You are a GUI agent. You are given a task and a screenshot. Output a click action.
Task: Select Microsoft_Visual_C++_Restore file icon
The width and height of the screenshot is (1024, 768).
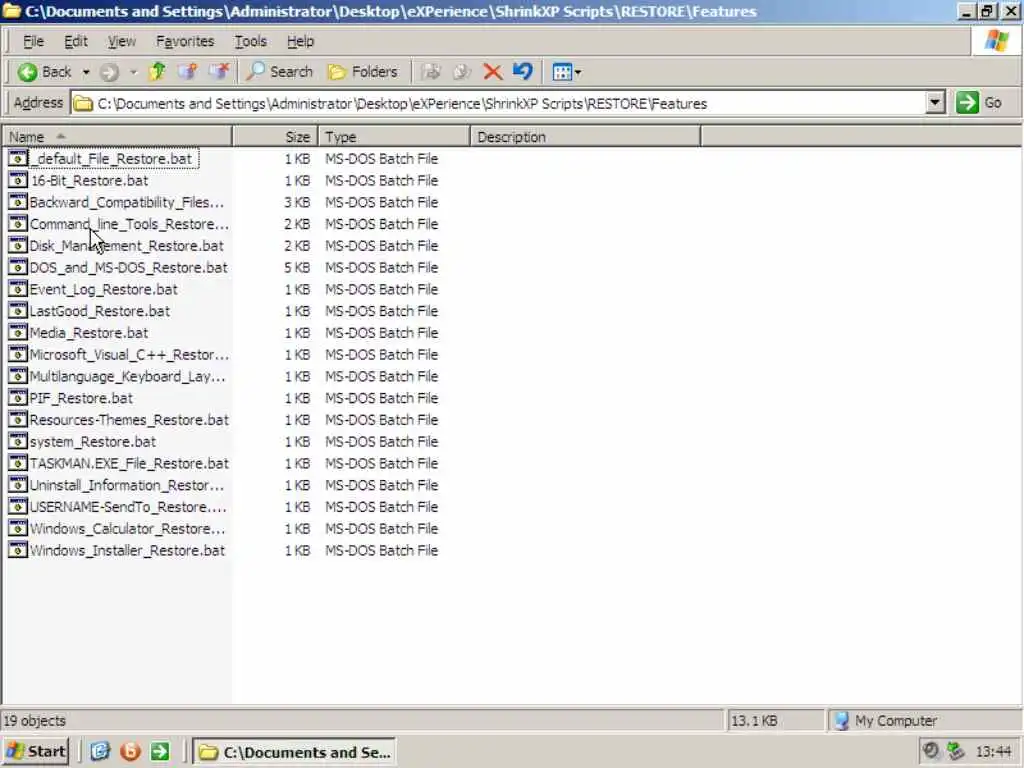click(18, 355)
